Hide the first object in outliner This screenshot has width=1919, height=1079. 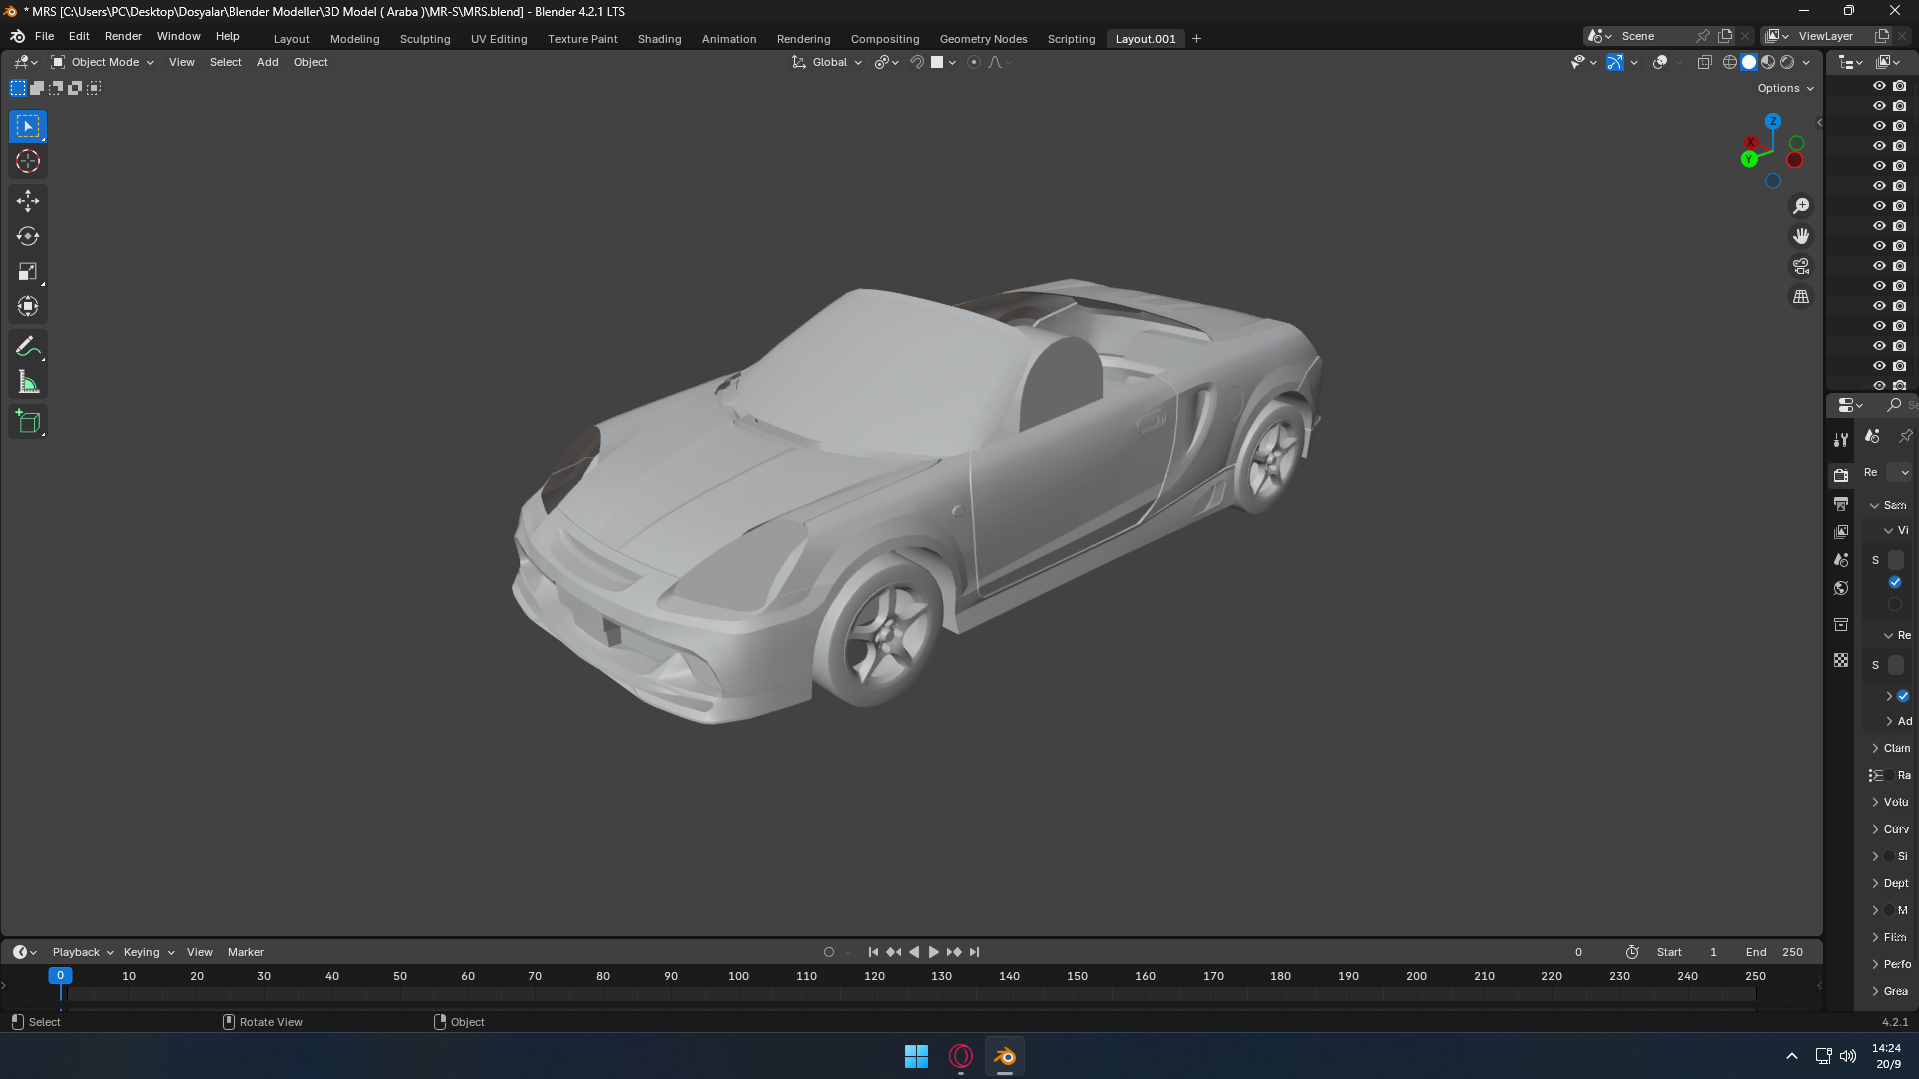coord(1879,86)
